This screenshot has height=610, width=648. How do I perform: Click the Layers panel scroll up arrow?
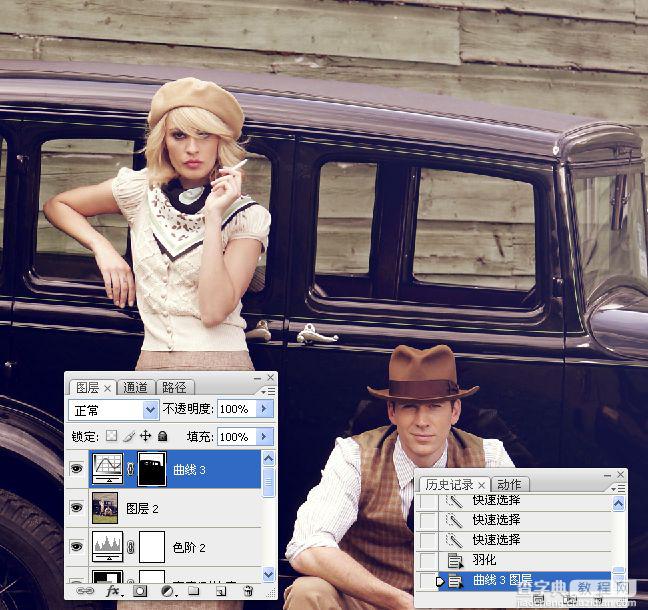269,458
